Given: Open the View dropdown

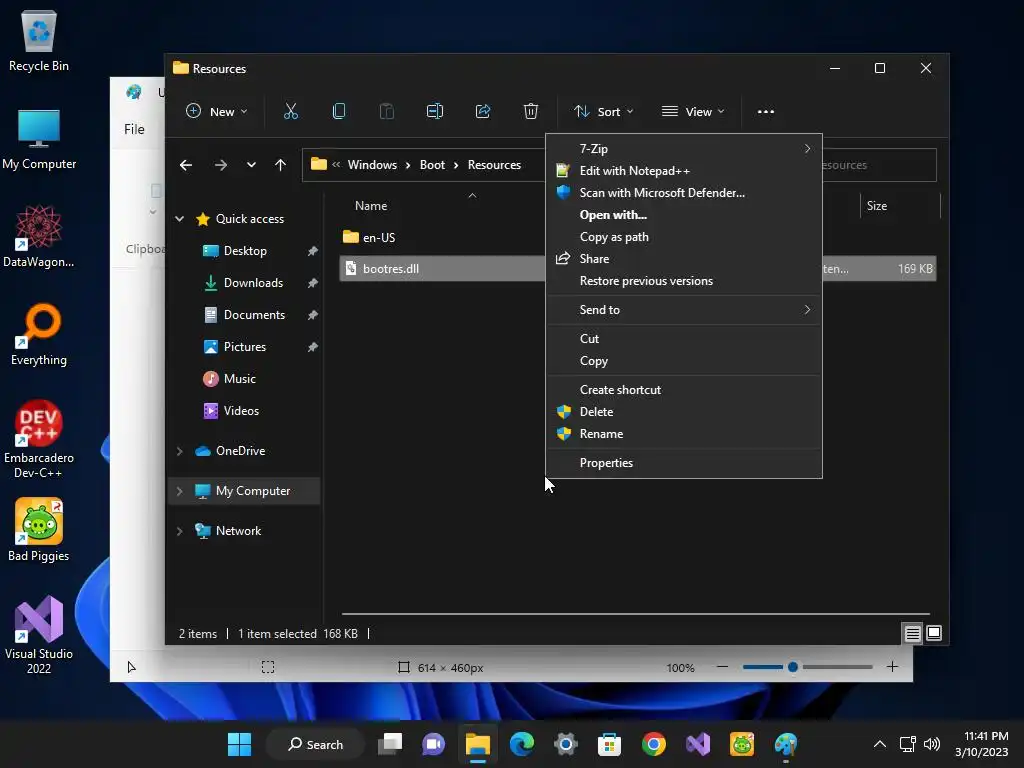Looking at the screenshot, I should tap(693, 112).
